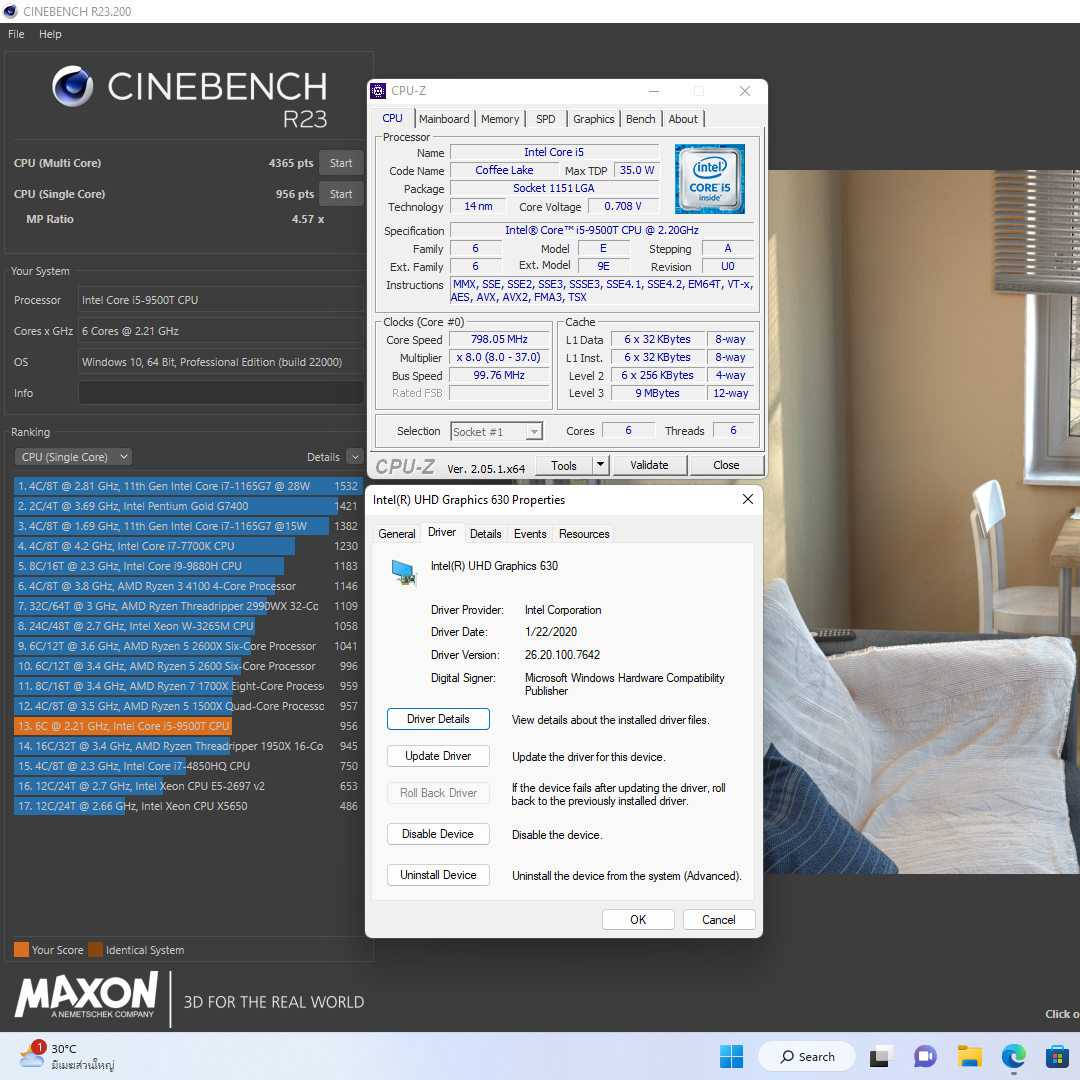Open Microsoft Store from the taskbar
Viewport: 1080px width, 1080px height.
tap(1057, 1056)
